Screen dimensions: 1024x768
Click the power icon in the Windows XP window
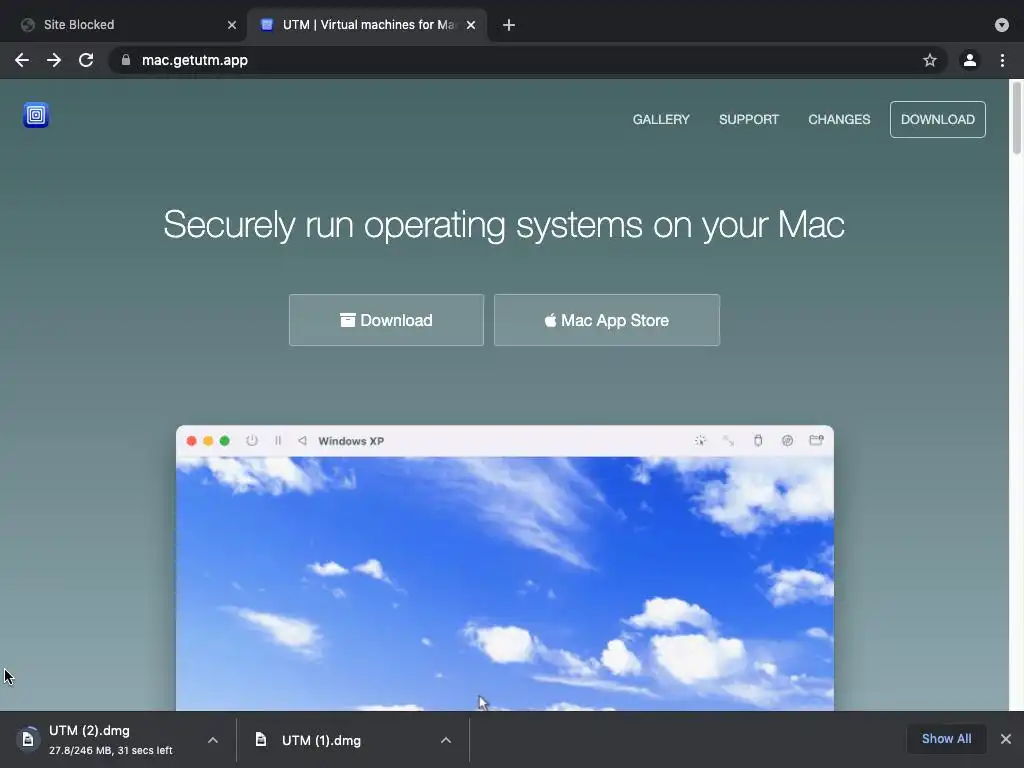251,441
